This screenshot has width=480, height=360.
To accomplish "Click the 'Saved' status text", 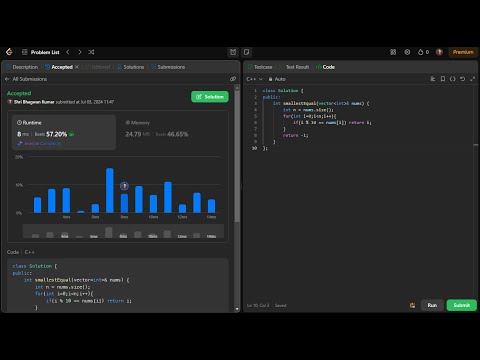I will 280,305.
